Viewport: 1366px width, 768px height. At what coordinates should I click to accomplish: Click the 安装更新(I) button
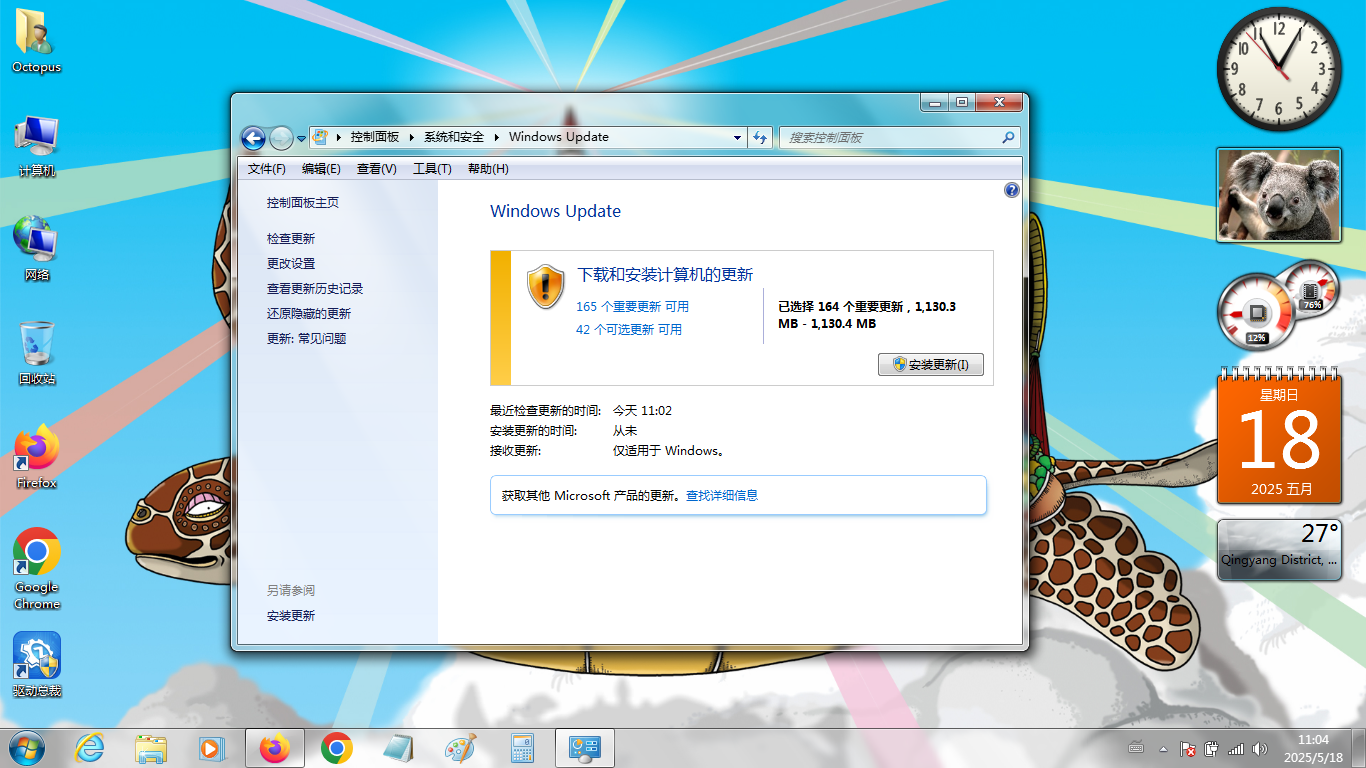931,365
